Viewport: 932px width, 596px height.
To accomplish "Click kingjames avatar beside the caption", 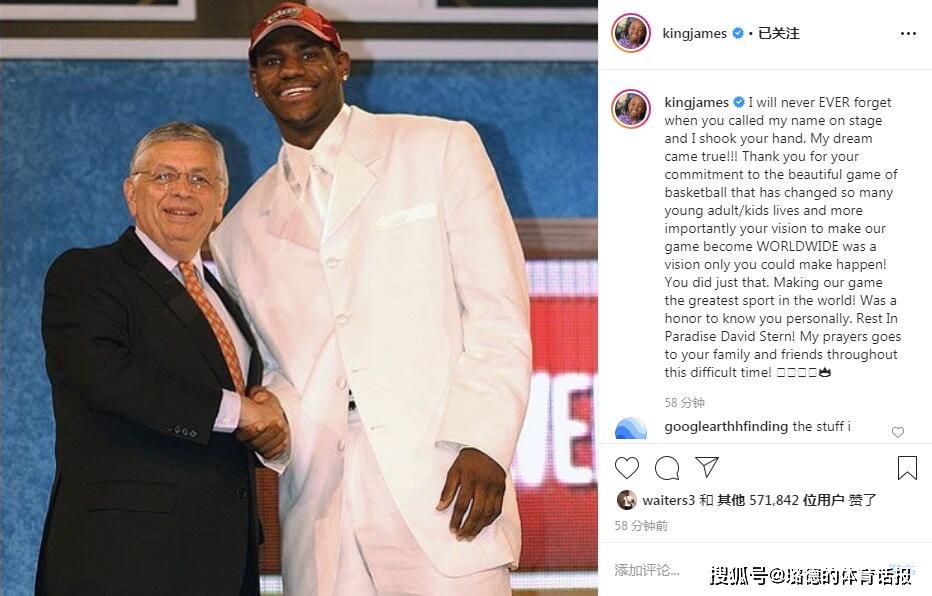I will point(631,109).
